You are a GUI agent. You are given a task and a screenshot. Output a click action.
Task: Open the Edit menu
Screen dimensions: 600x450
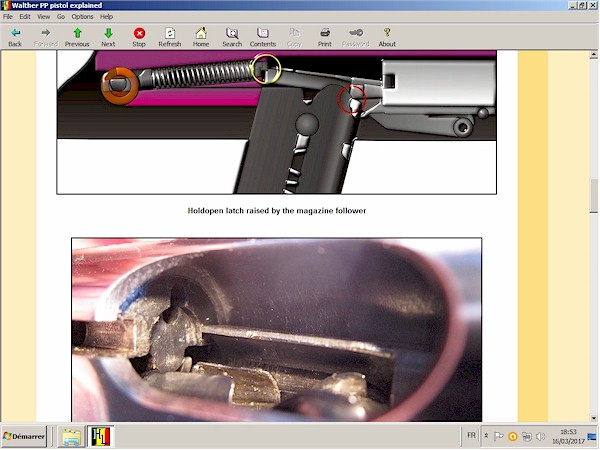[25, 16]
